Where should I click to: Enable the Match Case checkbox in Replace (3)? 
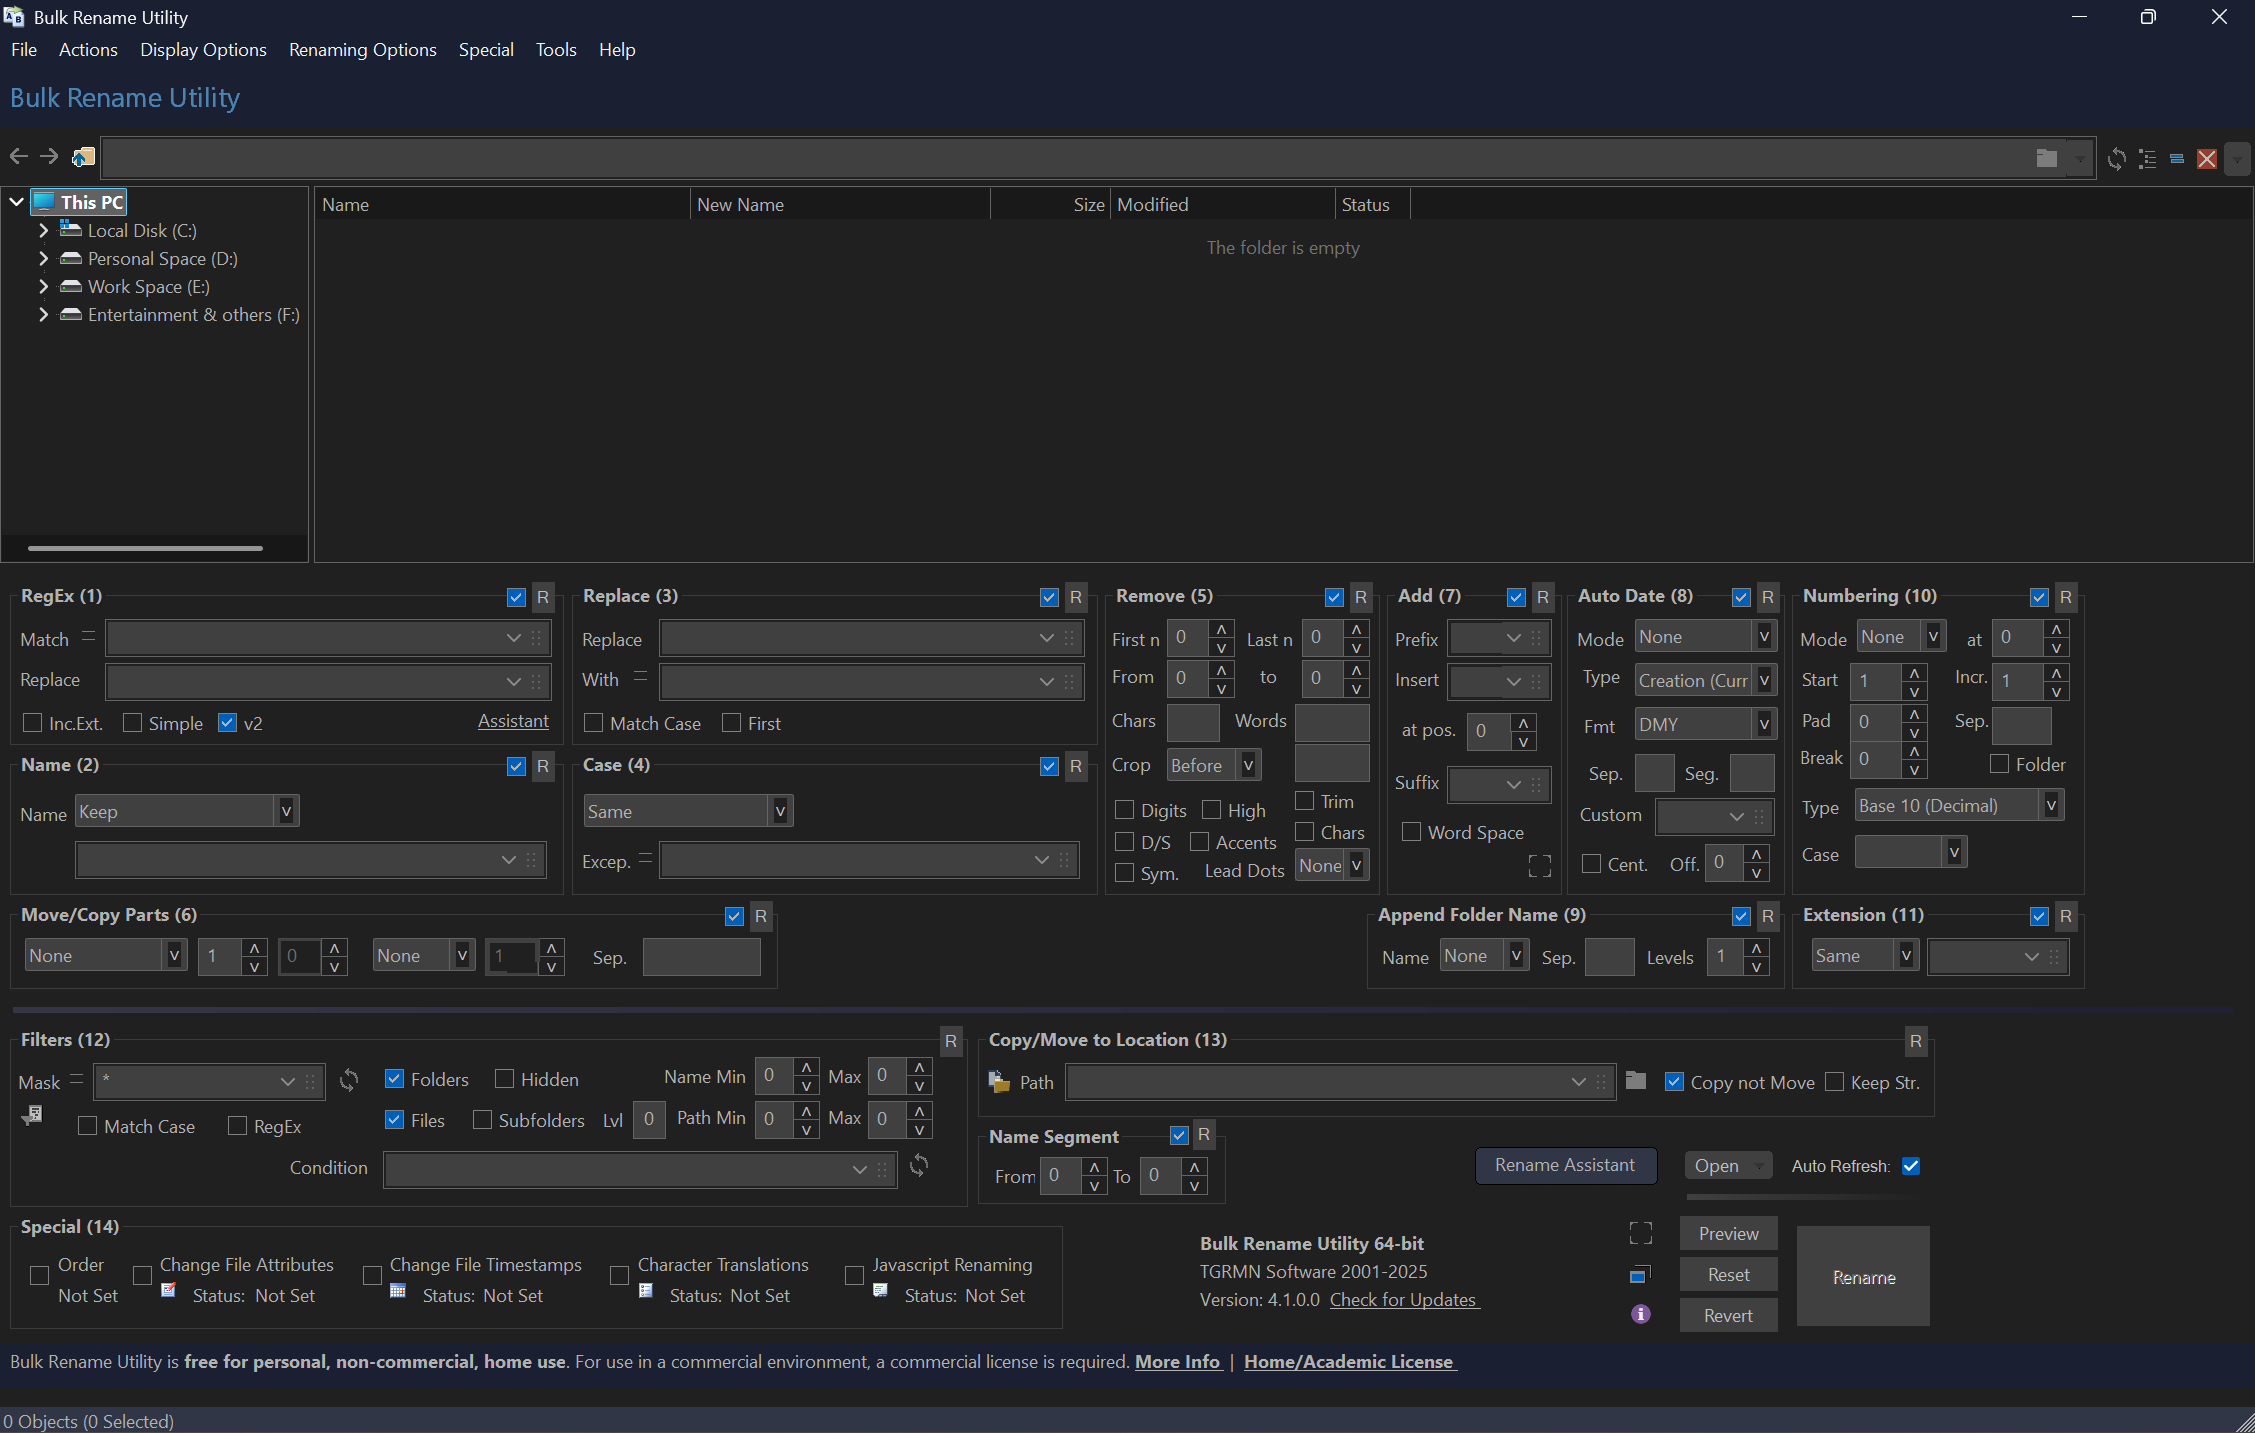(594, 722)
